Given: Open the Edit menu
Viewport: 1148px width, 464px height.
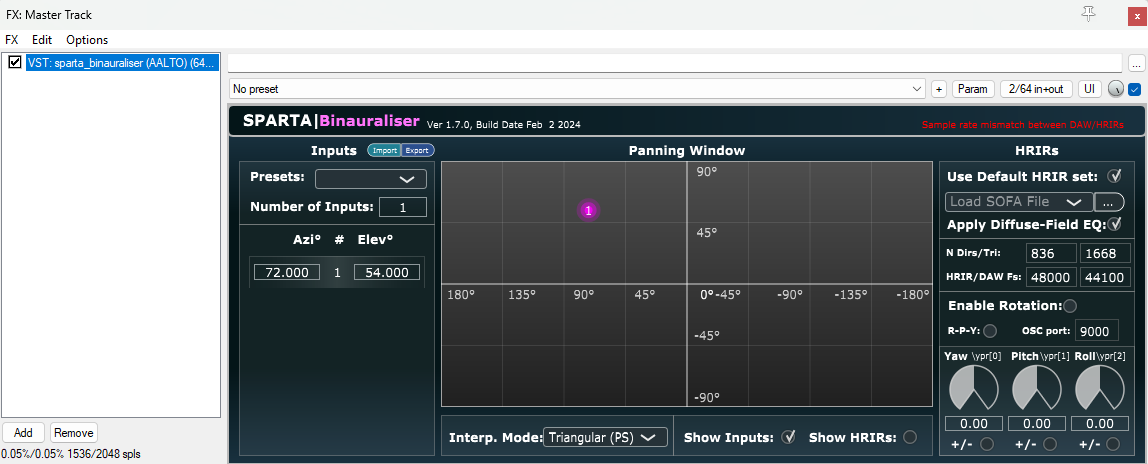Looking at the screenshot, I should pos(42,40).
